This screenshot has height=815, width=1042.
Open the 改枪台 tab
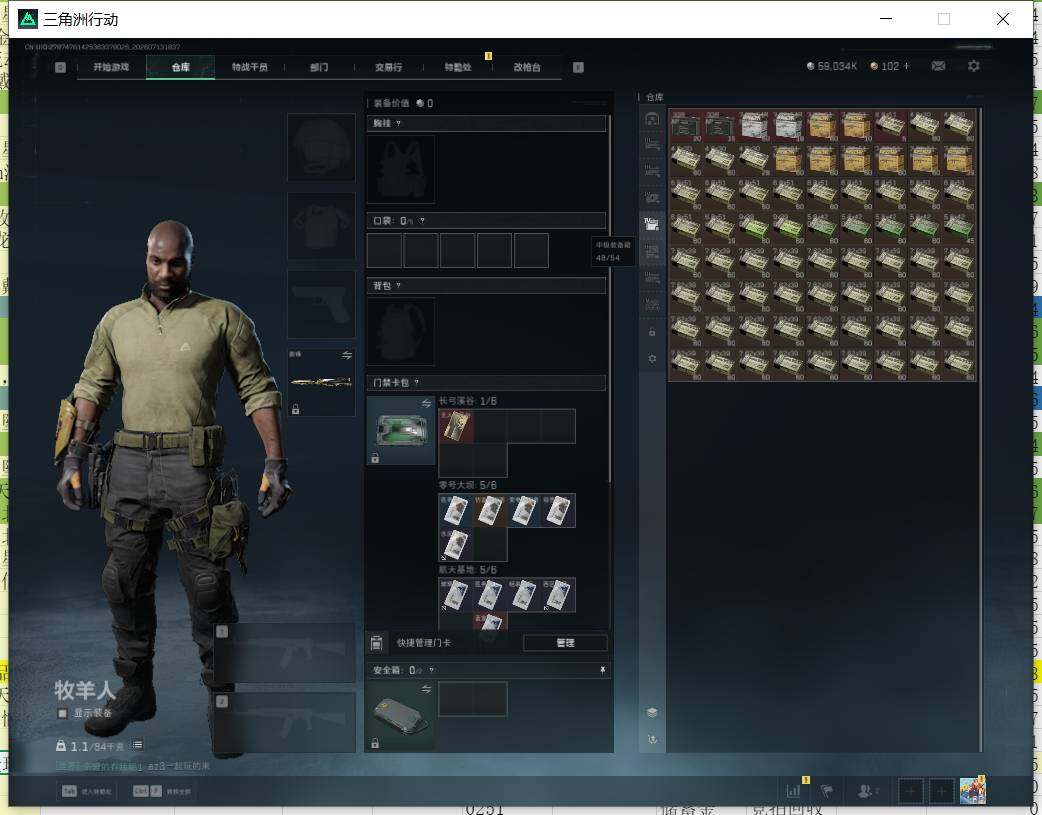pos(527,67)
